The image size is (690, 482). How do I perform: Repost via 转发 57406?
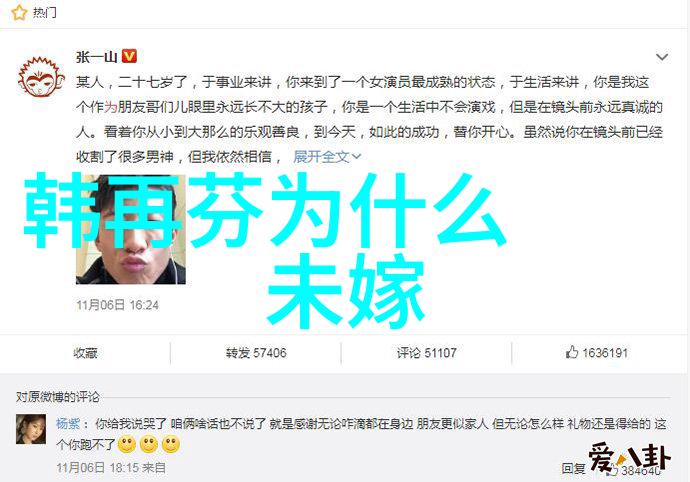pos(256,353)
